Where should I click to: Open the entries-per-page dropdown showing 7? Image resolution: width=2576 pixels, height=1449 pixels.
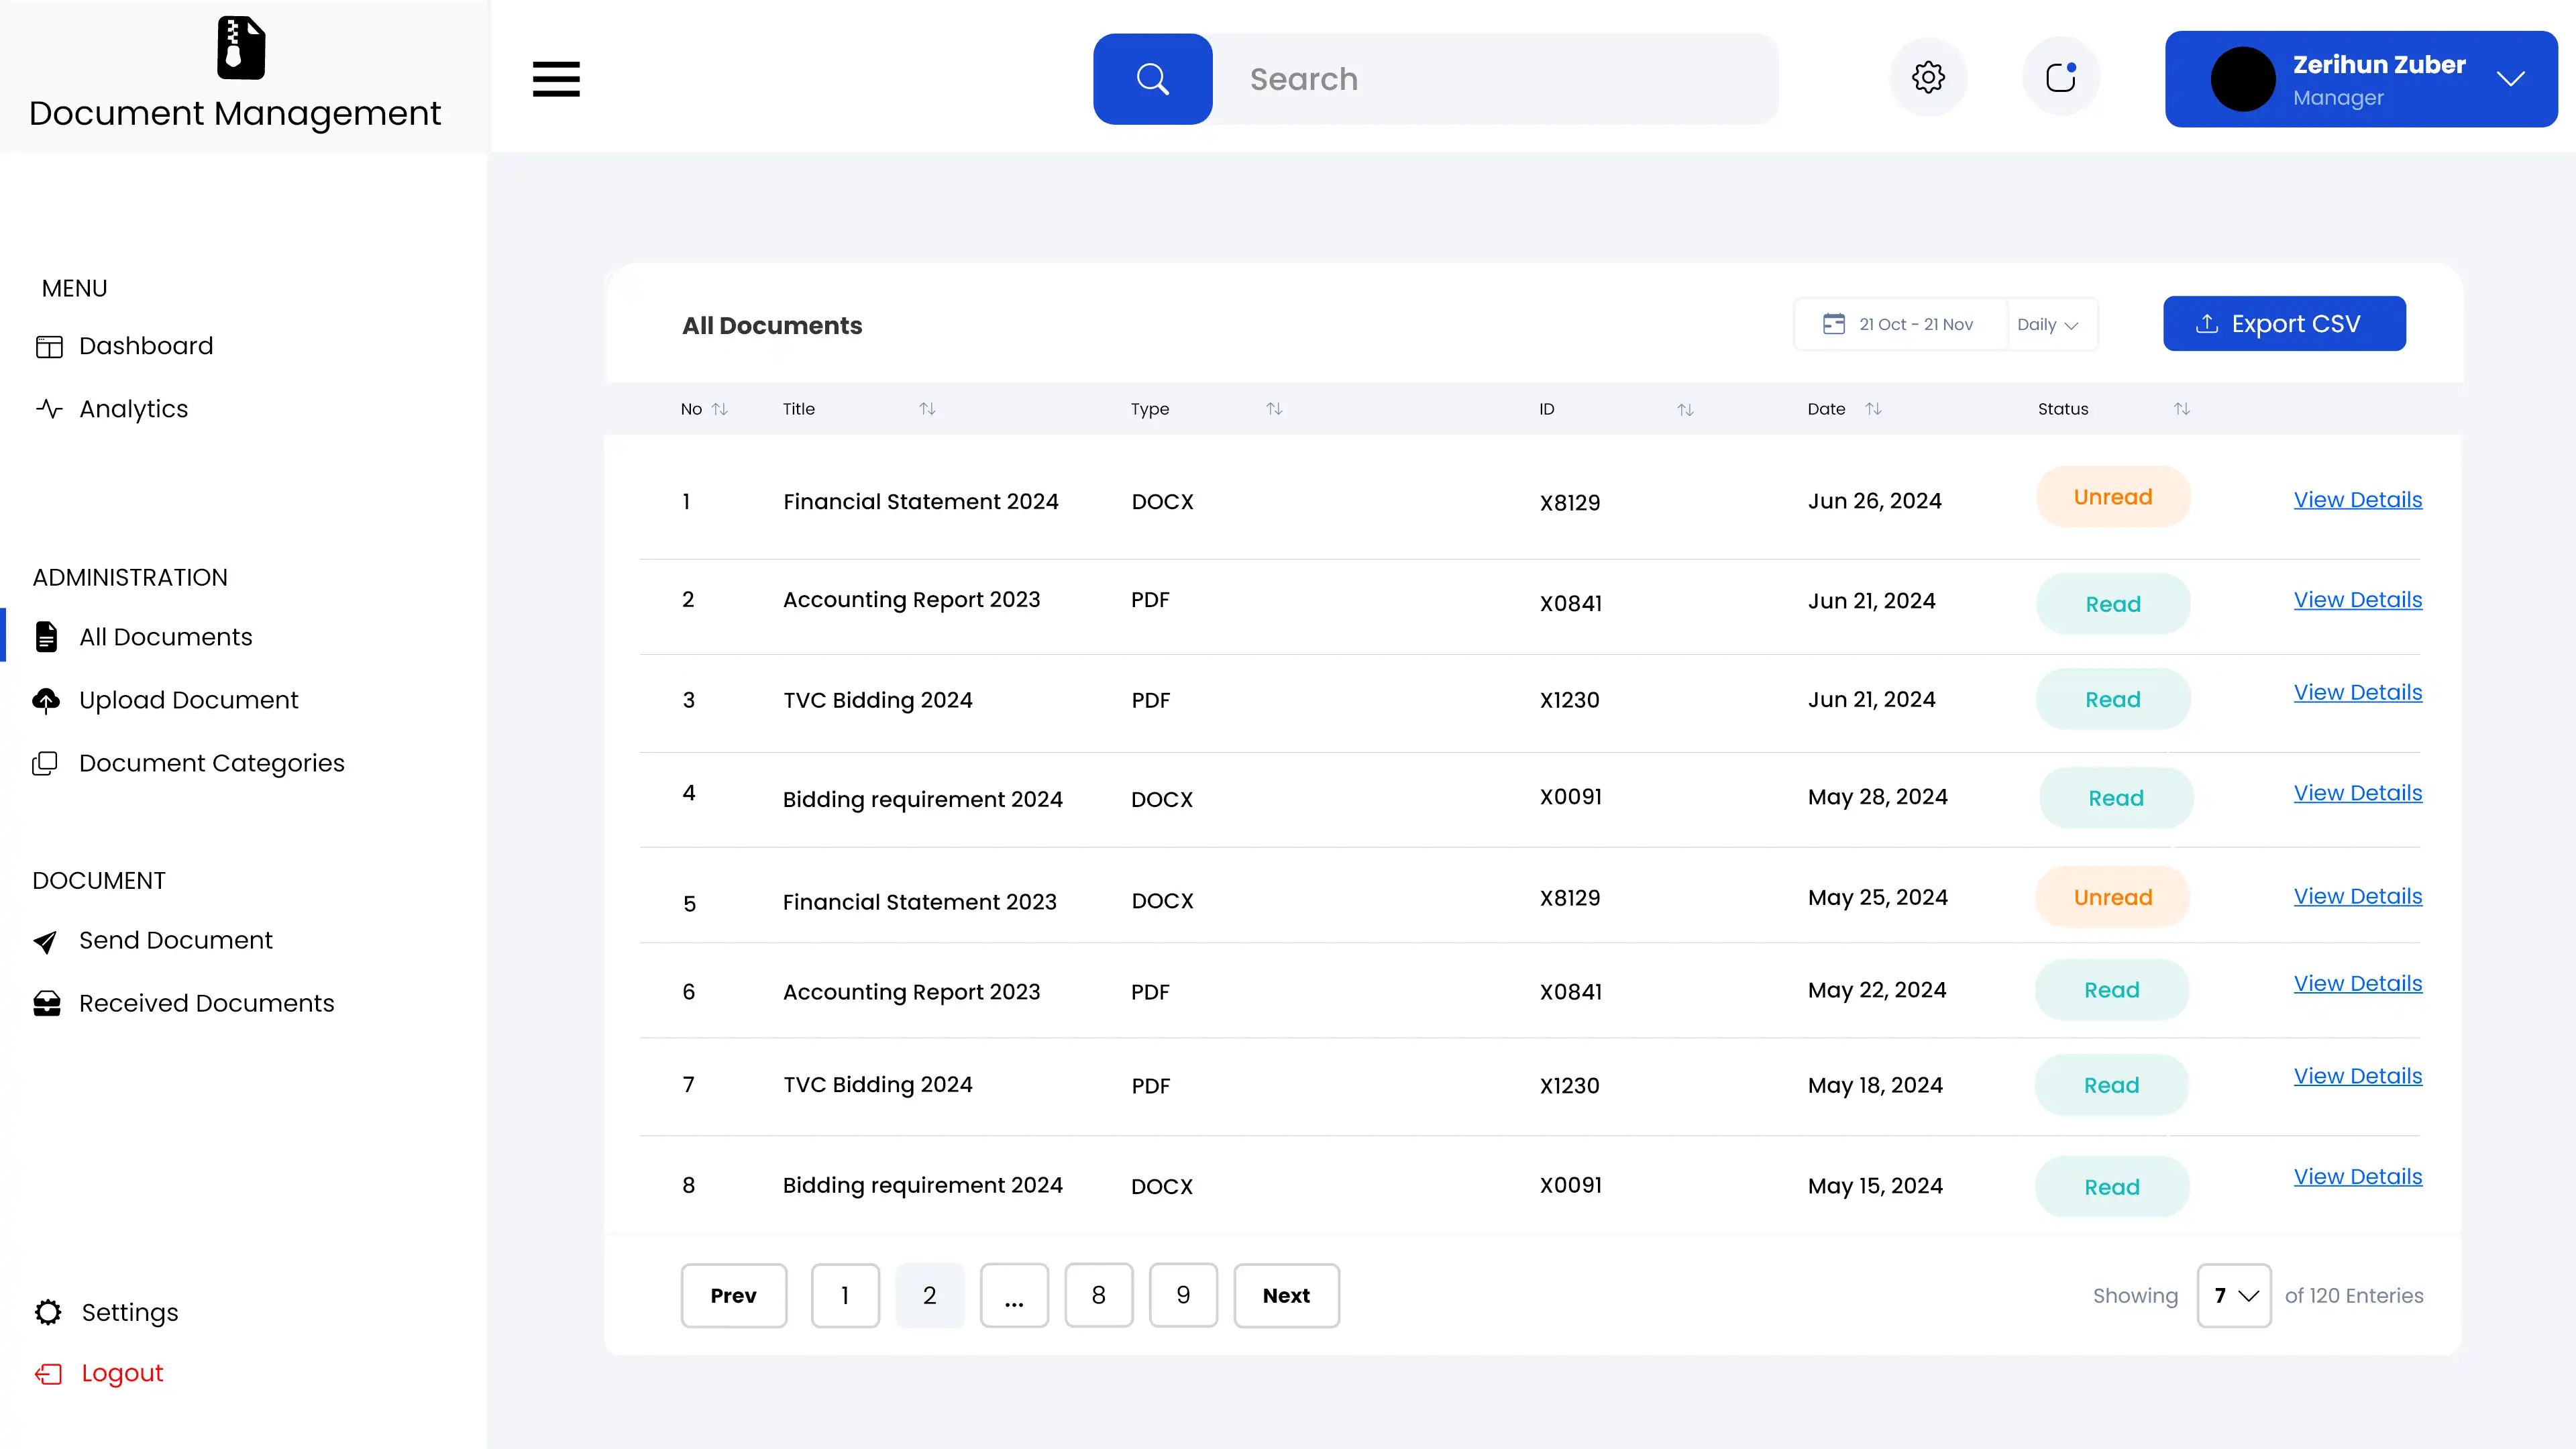tap(2233, 1295)
